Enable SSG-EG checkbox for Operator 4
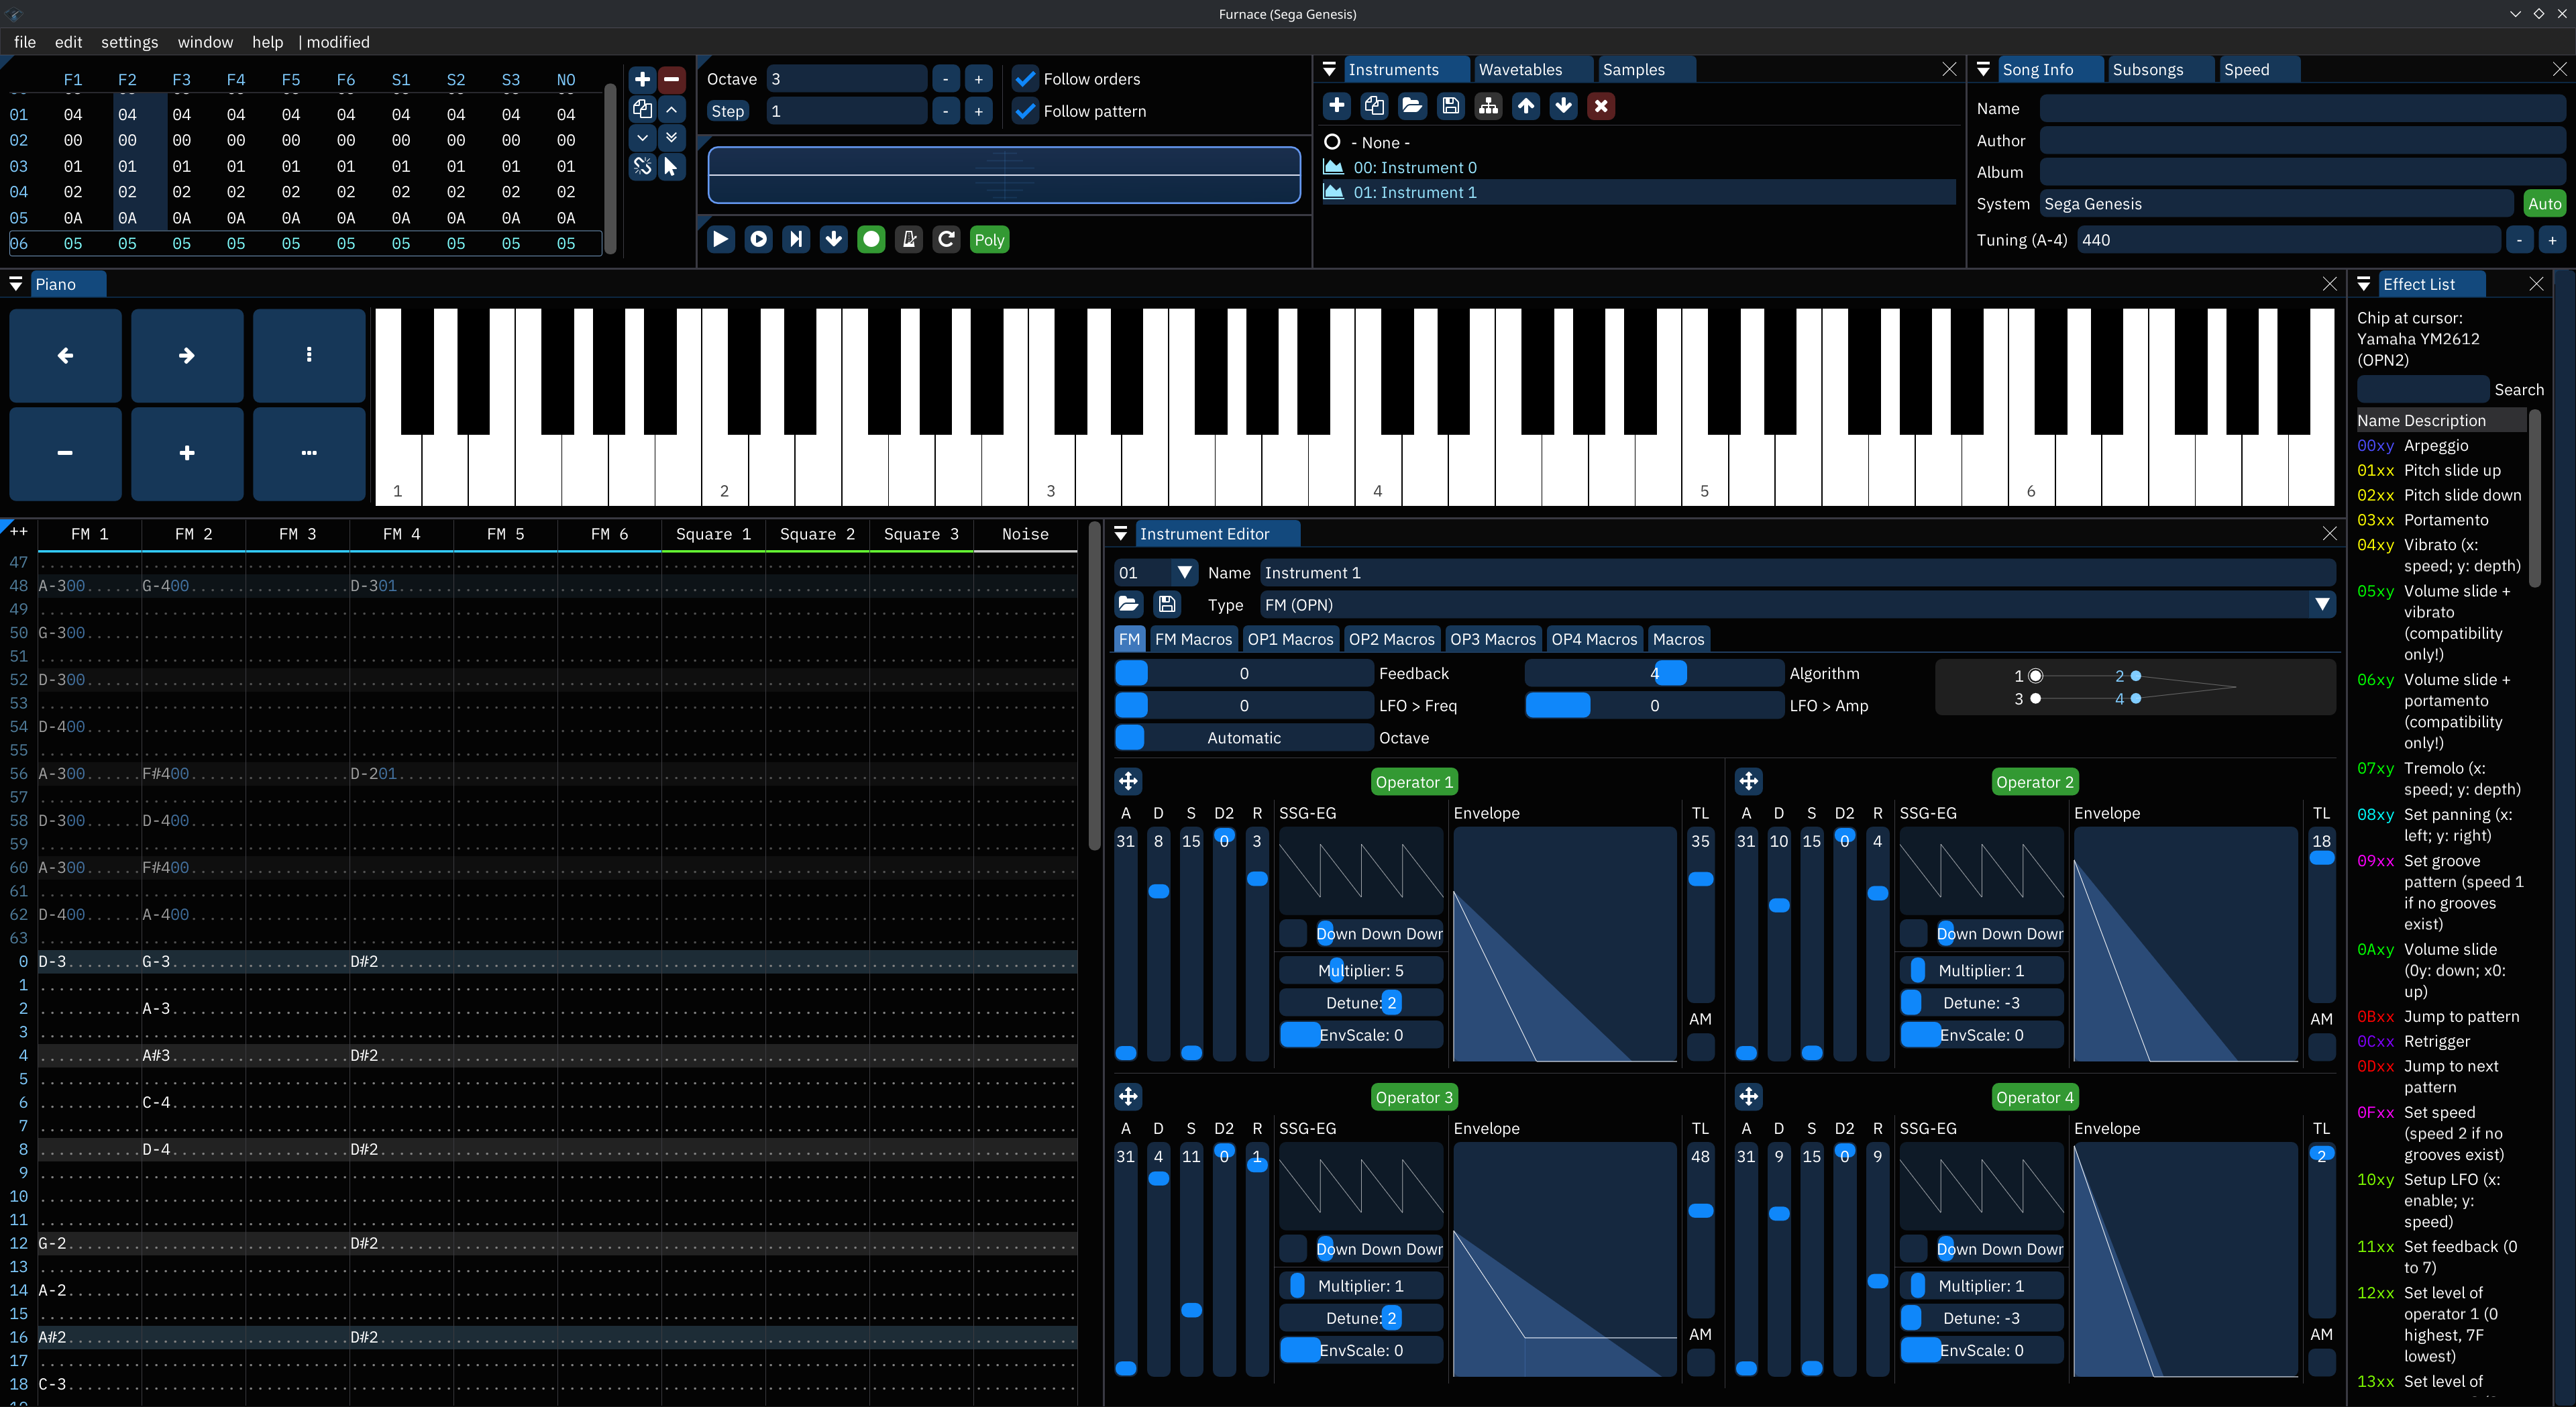This screenshot has width=2576, height=1407. (1913, 1248)
